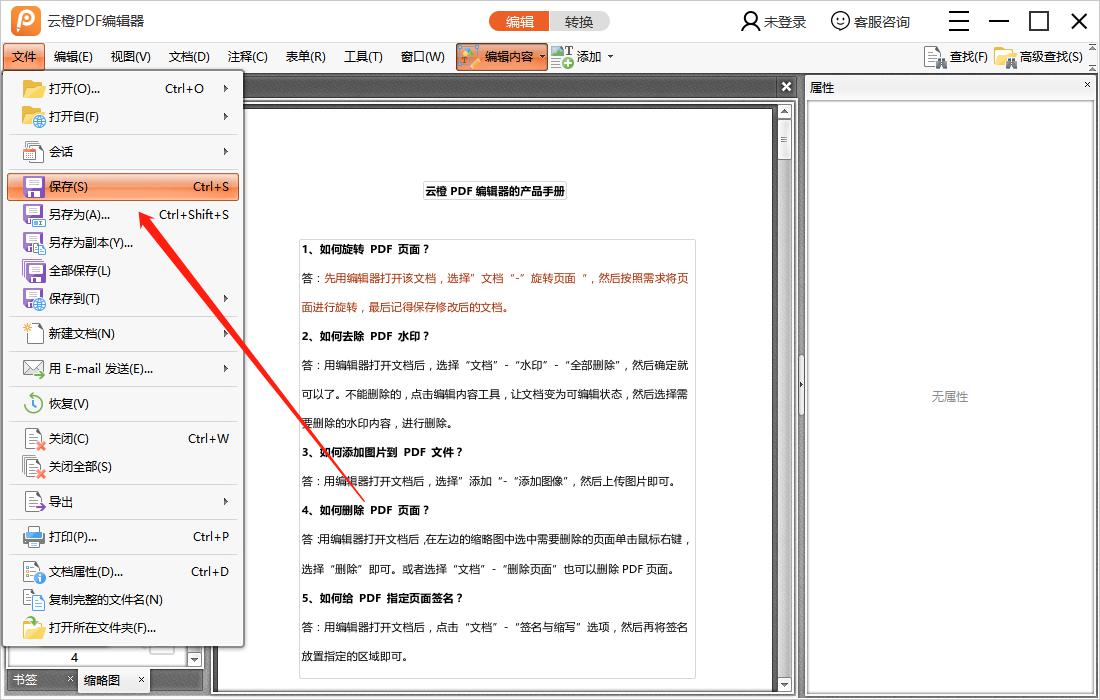This screenshot has width=1100, height=700.
Task: Expand the 保存到(T) submenu arrow
Action: pos(226,299)
